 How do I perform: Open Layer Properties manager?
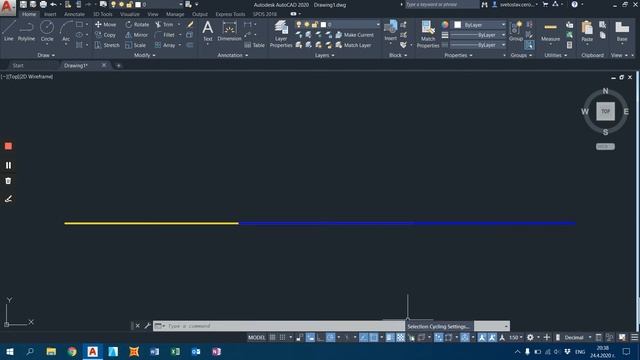tap(281, 34)
